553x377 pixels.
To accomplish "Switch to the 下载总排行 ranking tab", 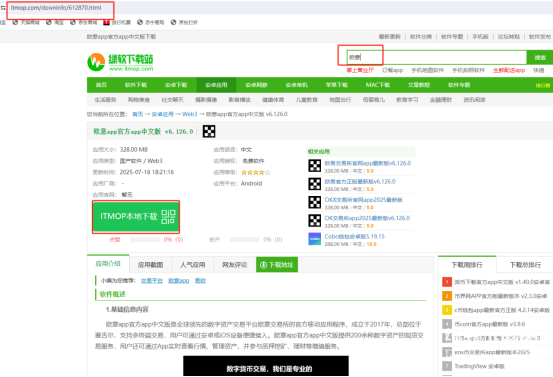I will (x=525, y=265).
